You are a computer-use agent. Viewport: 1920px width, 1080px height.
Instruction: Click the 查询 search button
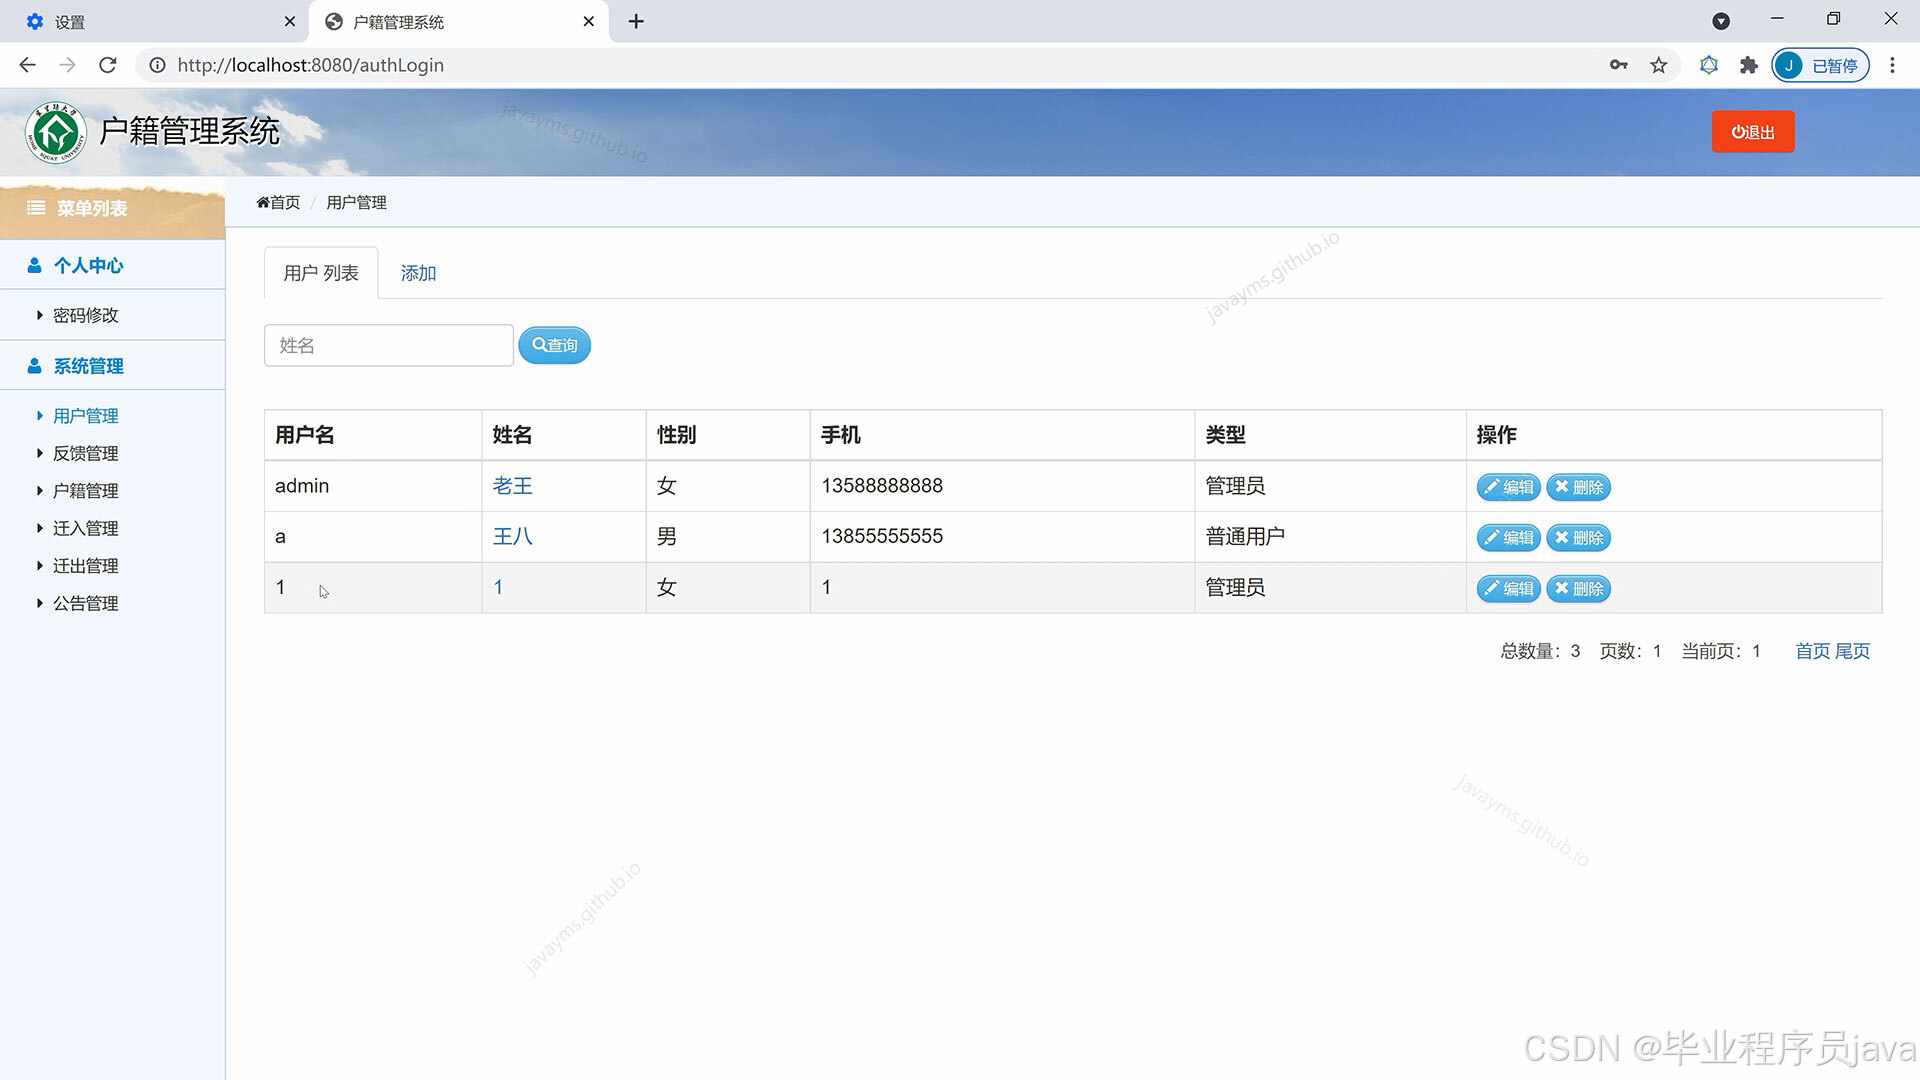click(555, 345)
